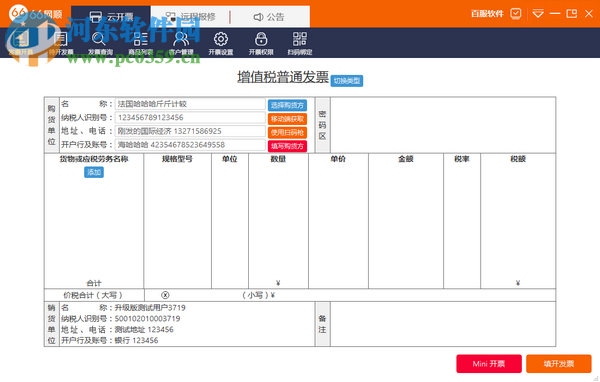The height and width of the screenshot is (382, 600).
Task: Click the 数量 column header
Action: point(278,159)
